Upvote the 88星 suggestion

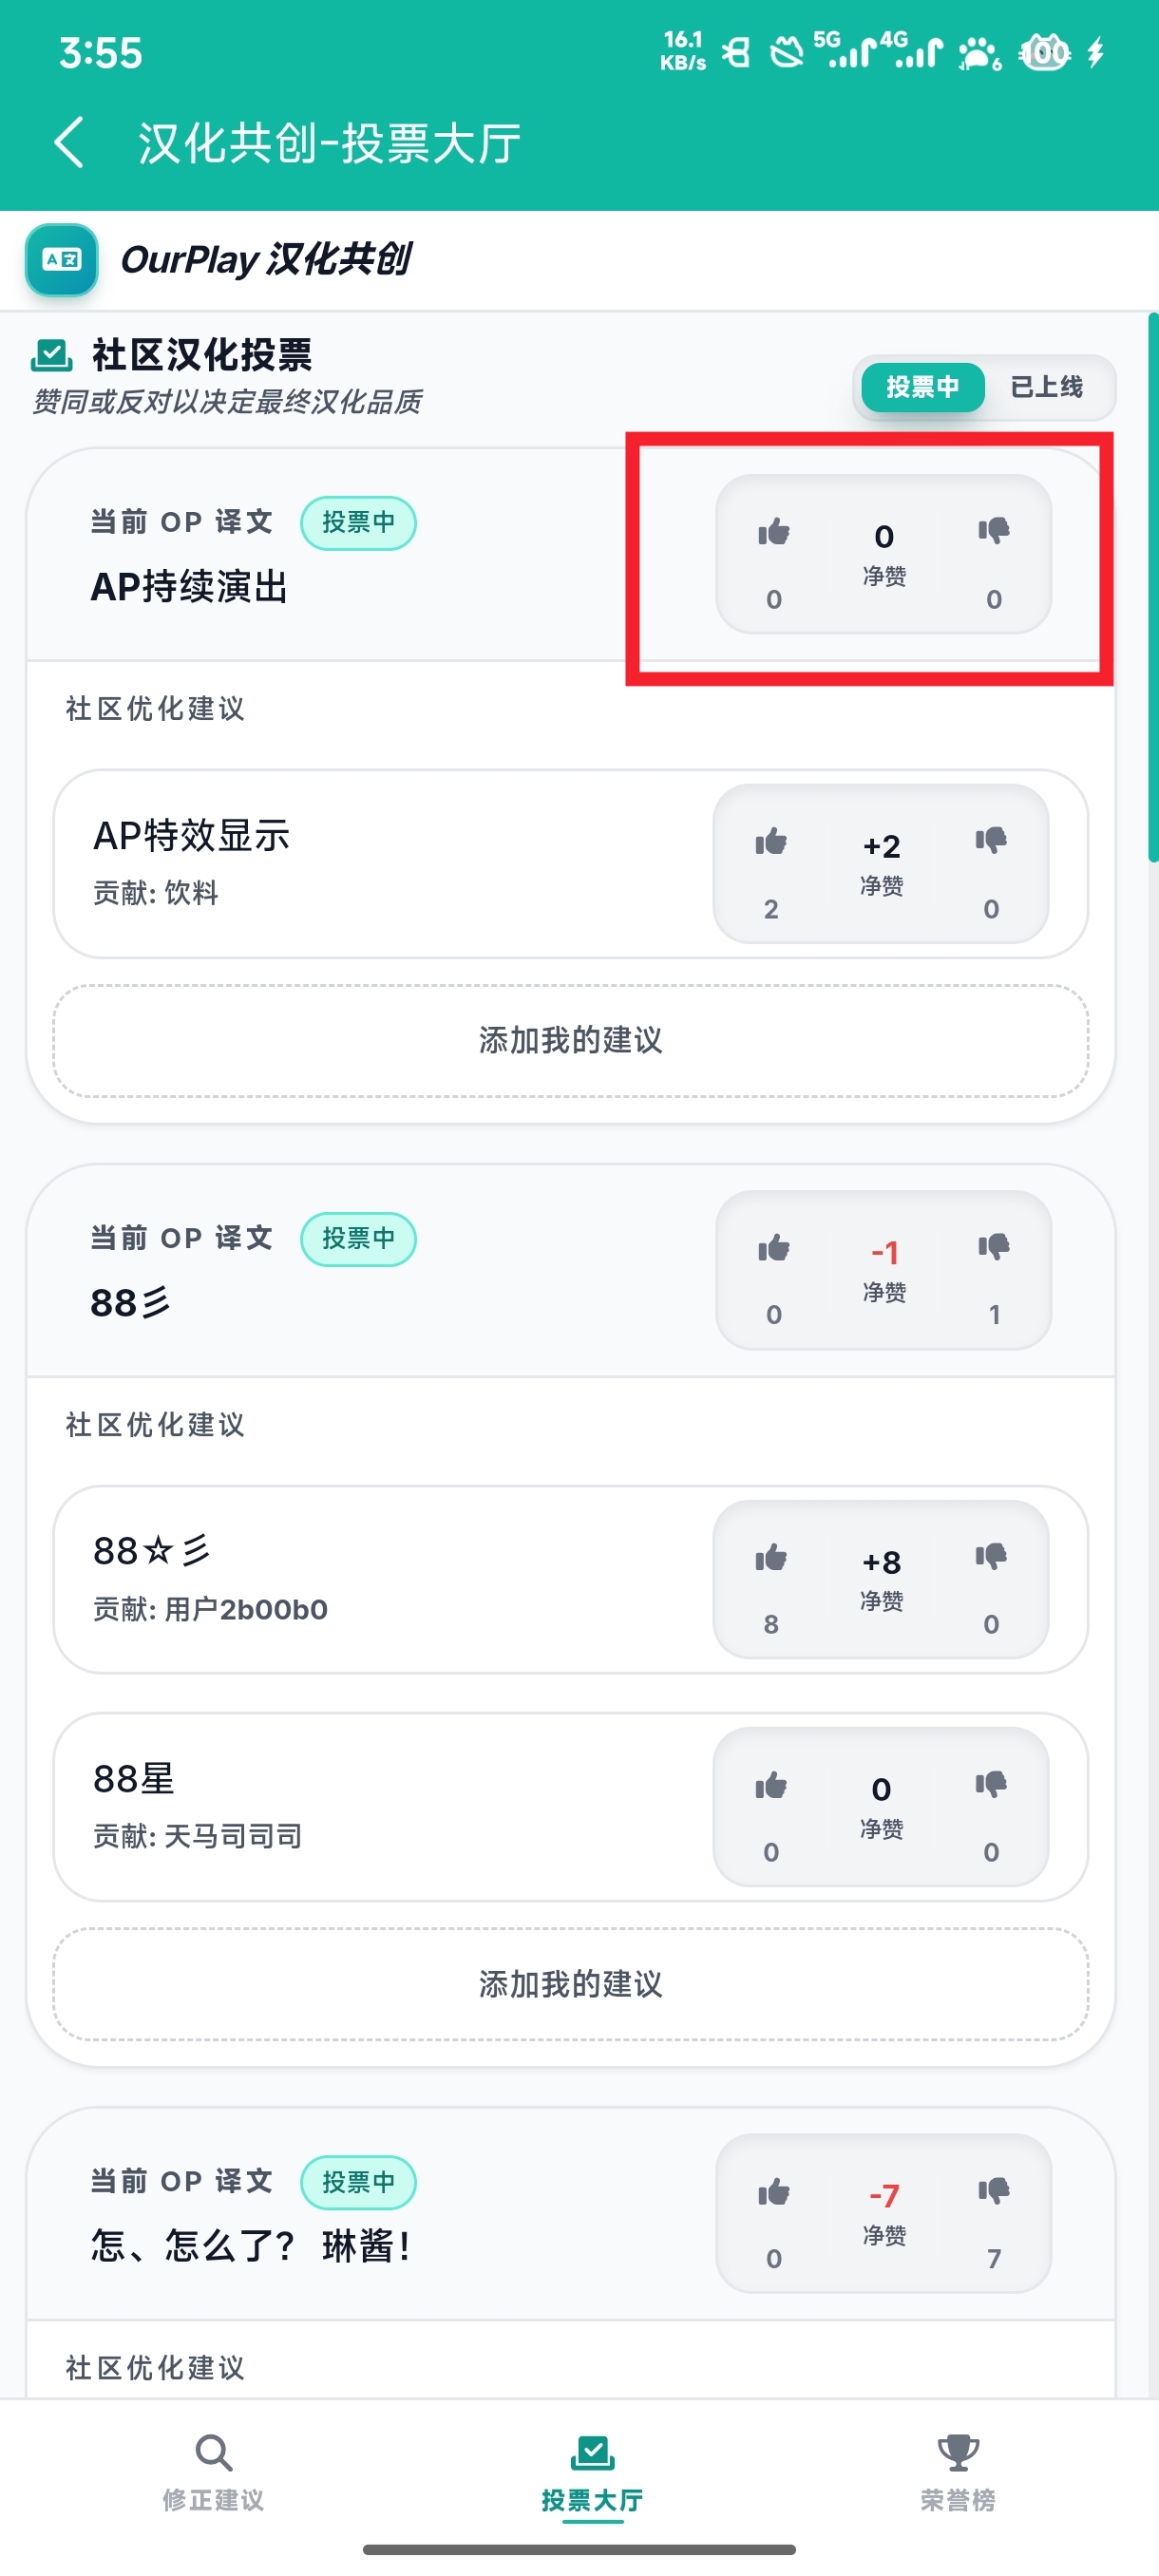[770, 1786]
